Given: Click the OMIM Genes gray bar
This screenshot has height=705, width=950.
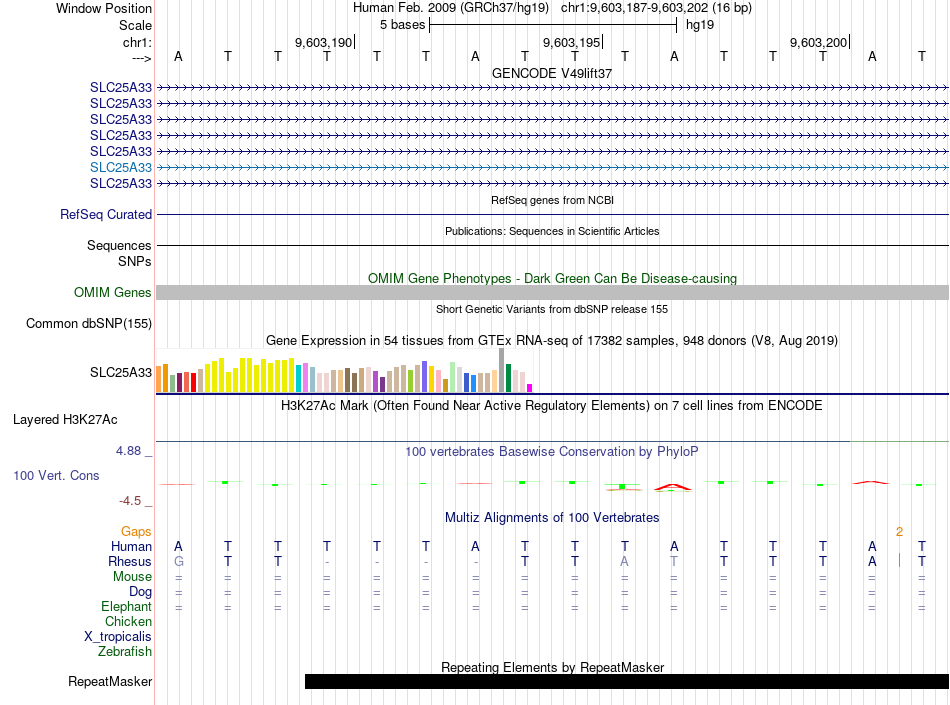Looking at the screenshot, I should tap(553, 293).
